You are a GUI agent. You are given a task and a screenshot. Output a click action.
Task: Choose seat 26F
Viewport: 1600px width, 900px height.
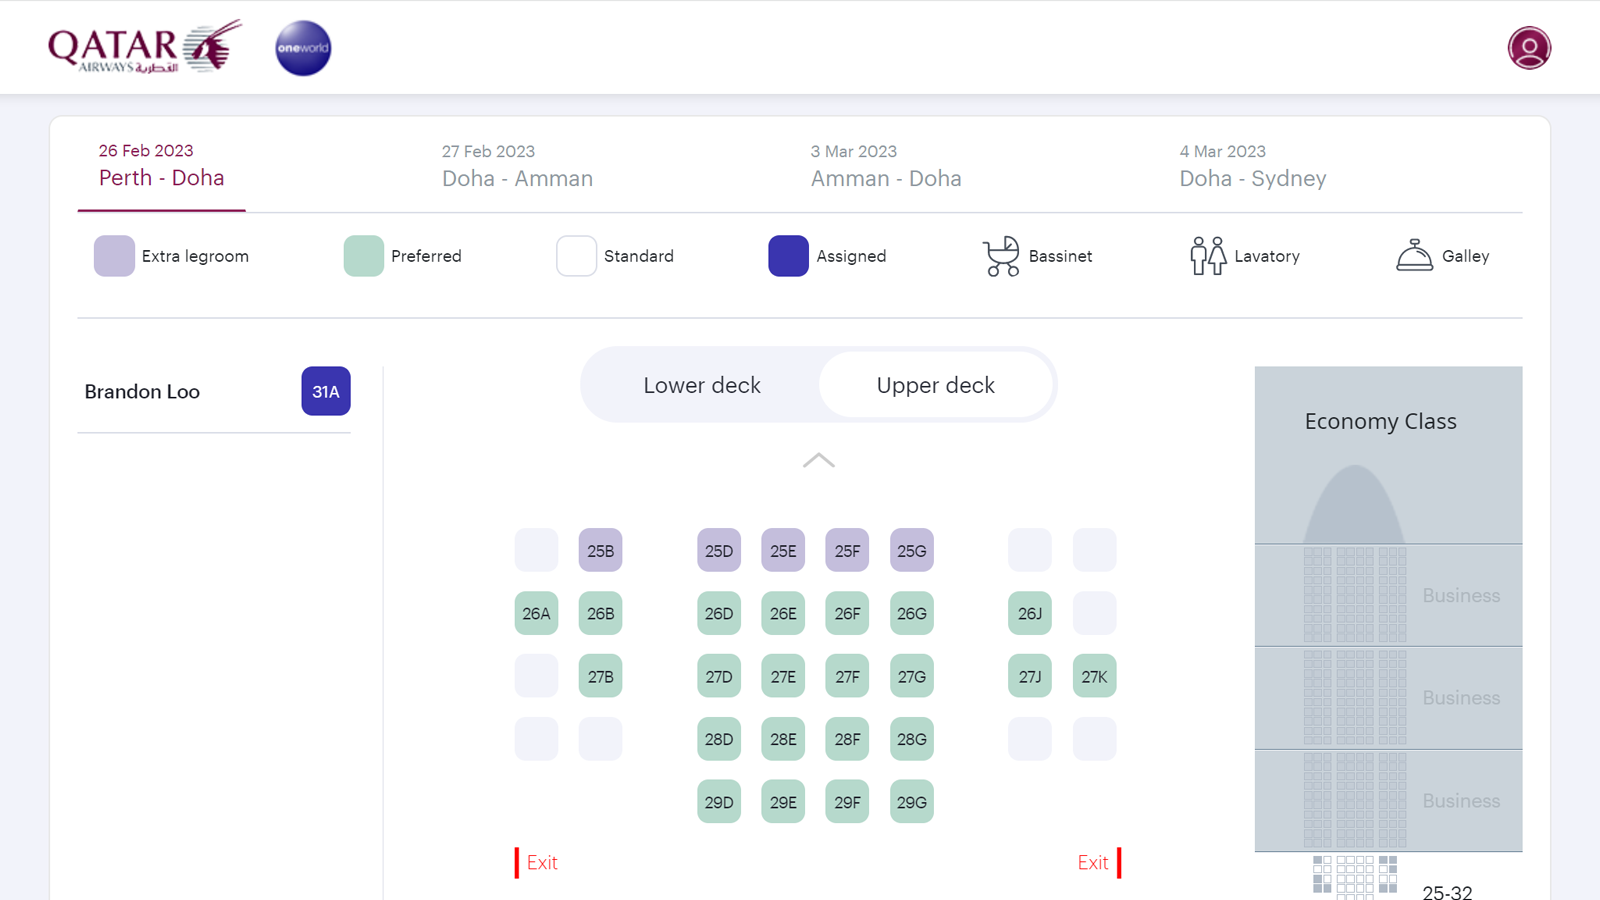tap(847, 613)
